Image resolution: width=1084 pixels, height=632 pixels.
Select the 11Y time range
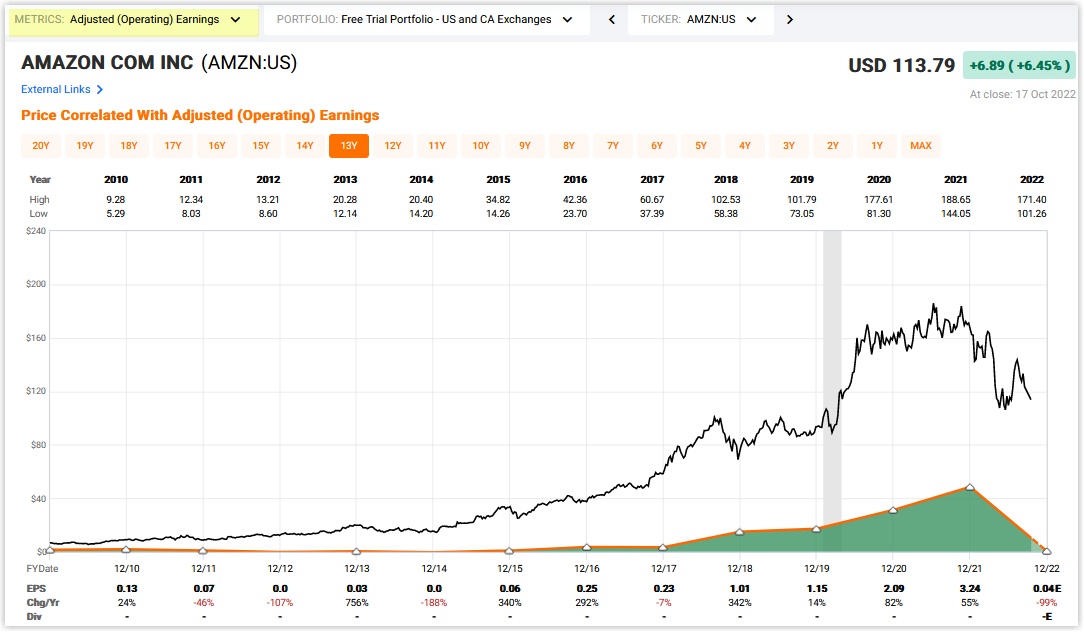click(437, 146)
